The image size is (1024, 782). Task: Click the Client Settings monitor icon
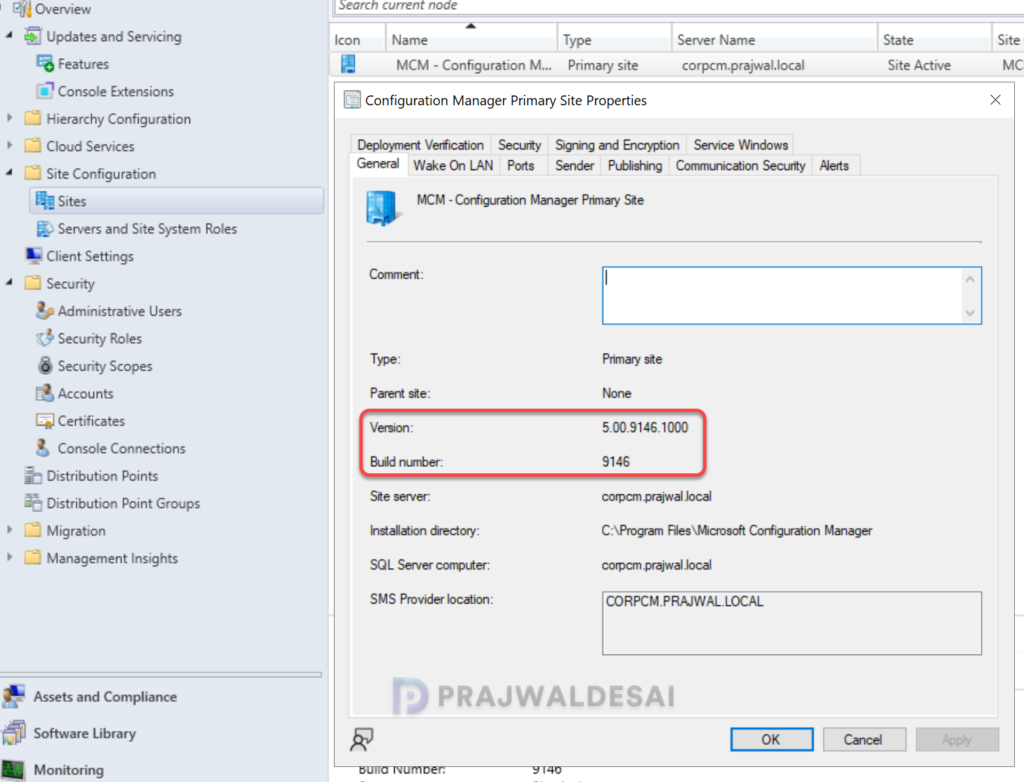tap(33, 256)
